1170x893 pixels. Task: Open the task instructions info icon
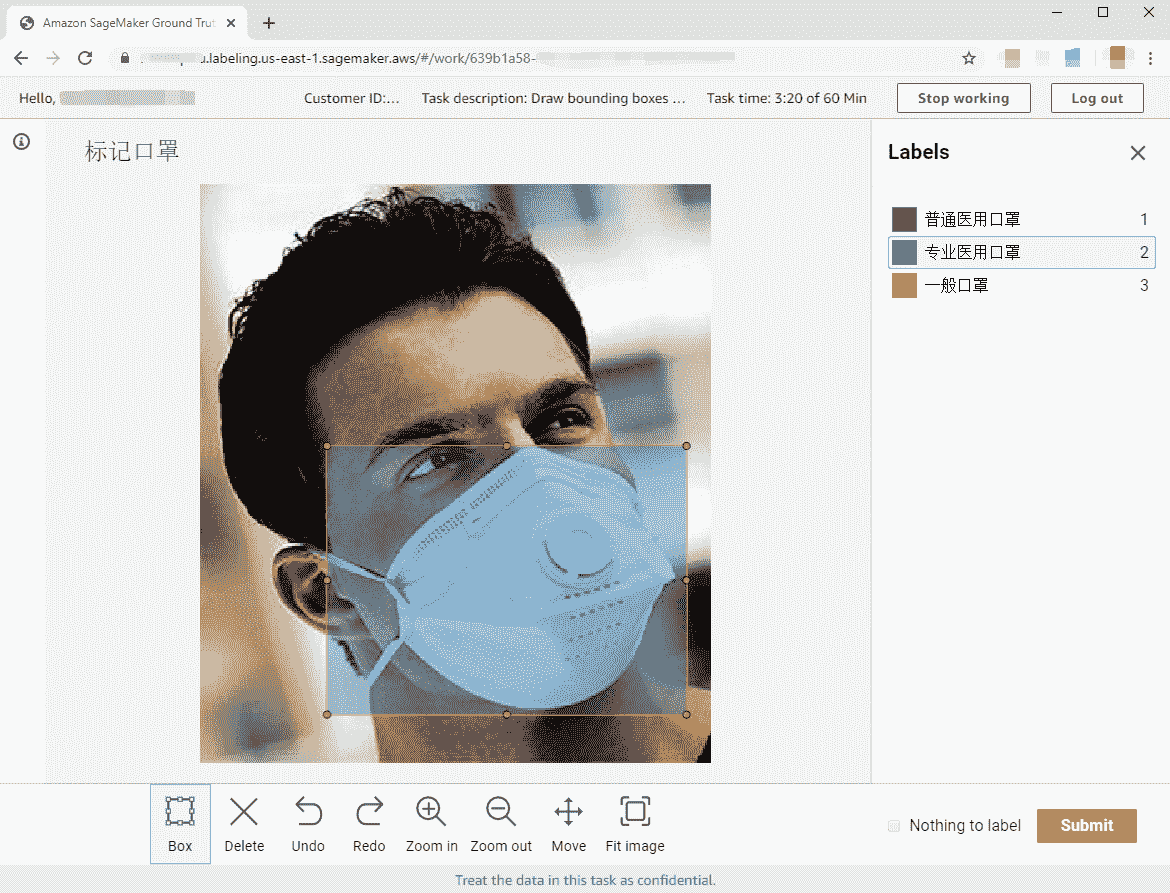coord(22,141)
